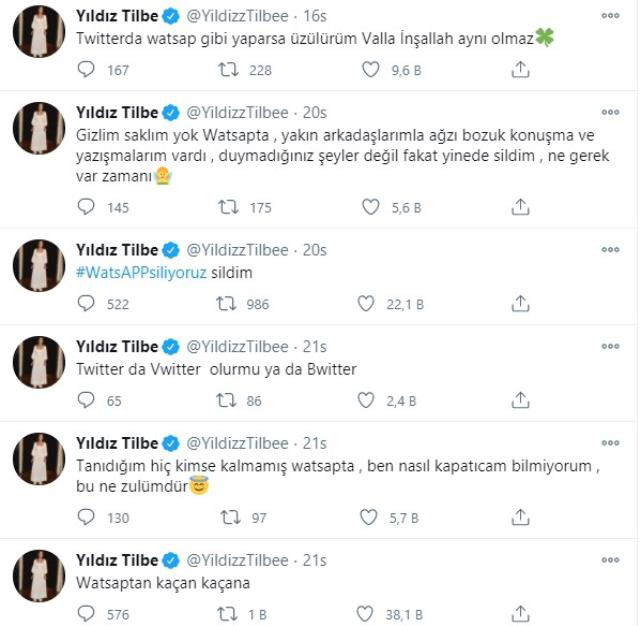Like the #WatsAPPsiliyoruz tweet with 22,1 B likes

(371, 304)
